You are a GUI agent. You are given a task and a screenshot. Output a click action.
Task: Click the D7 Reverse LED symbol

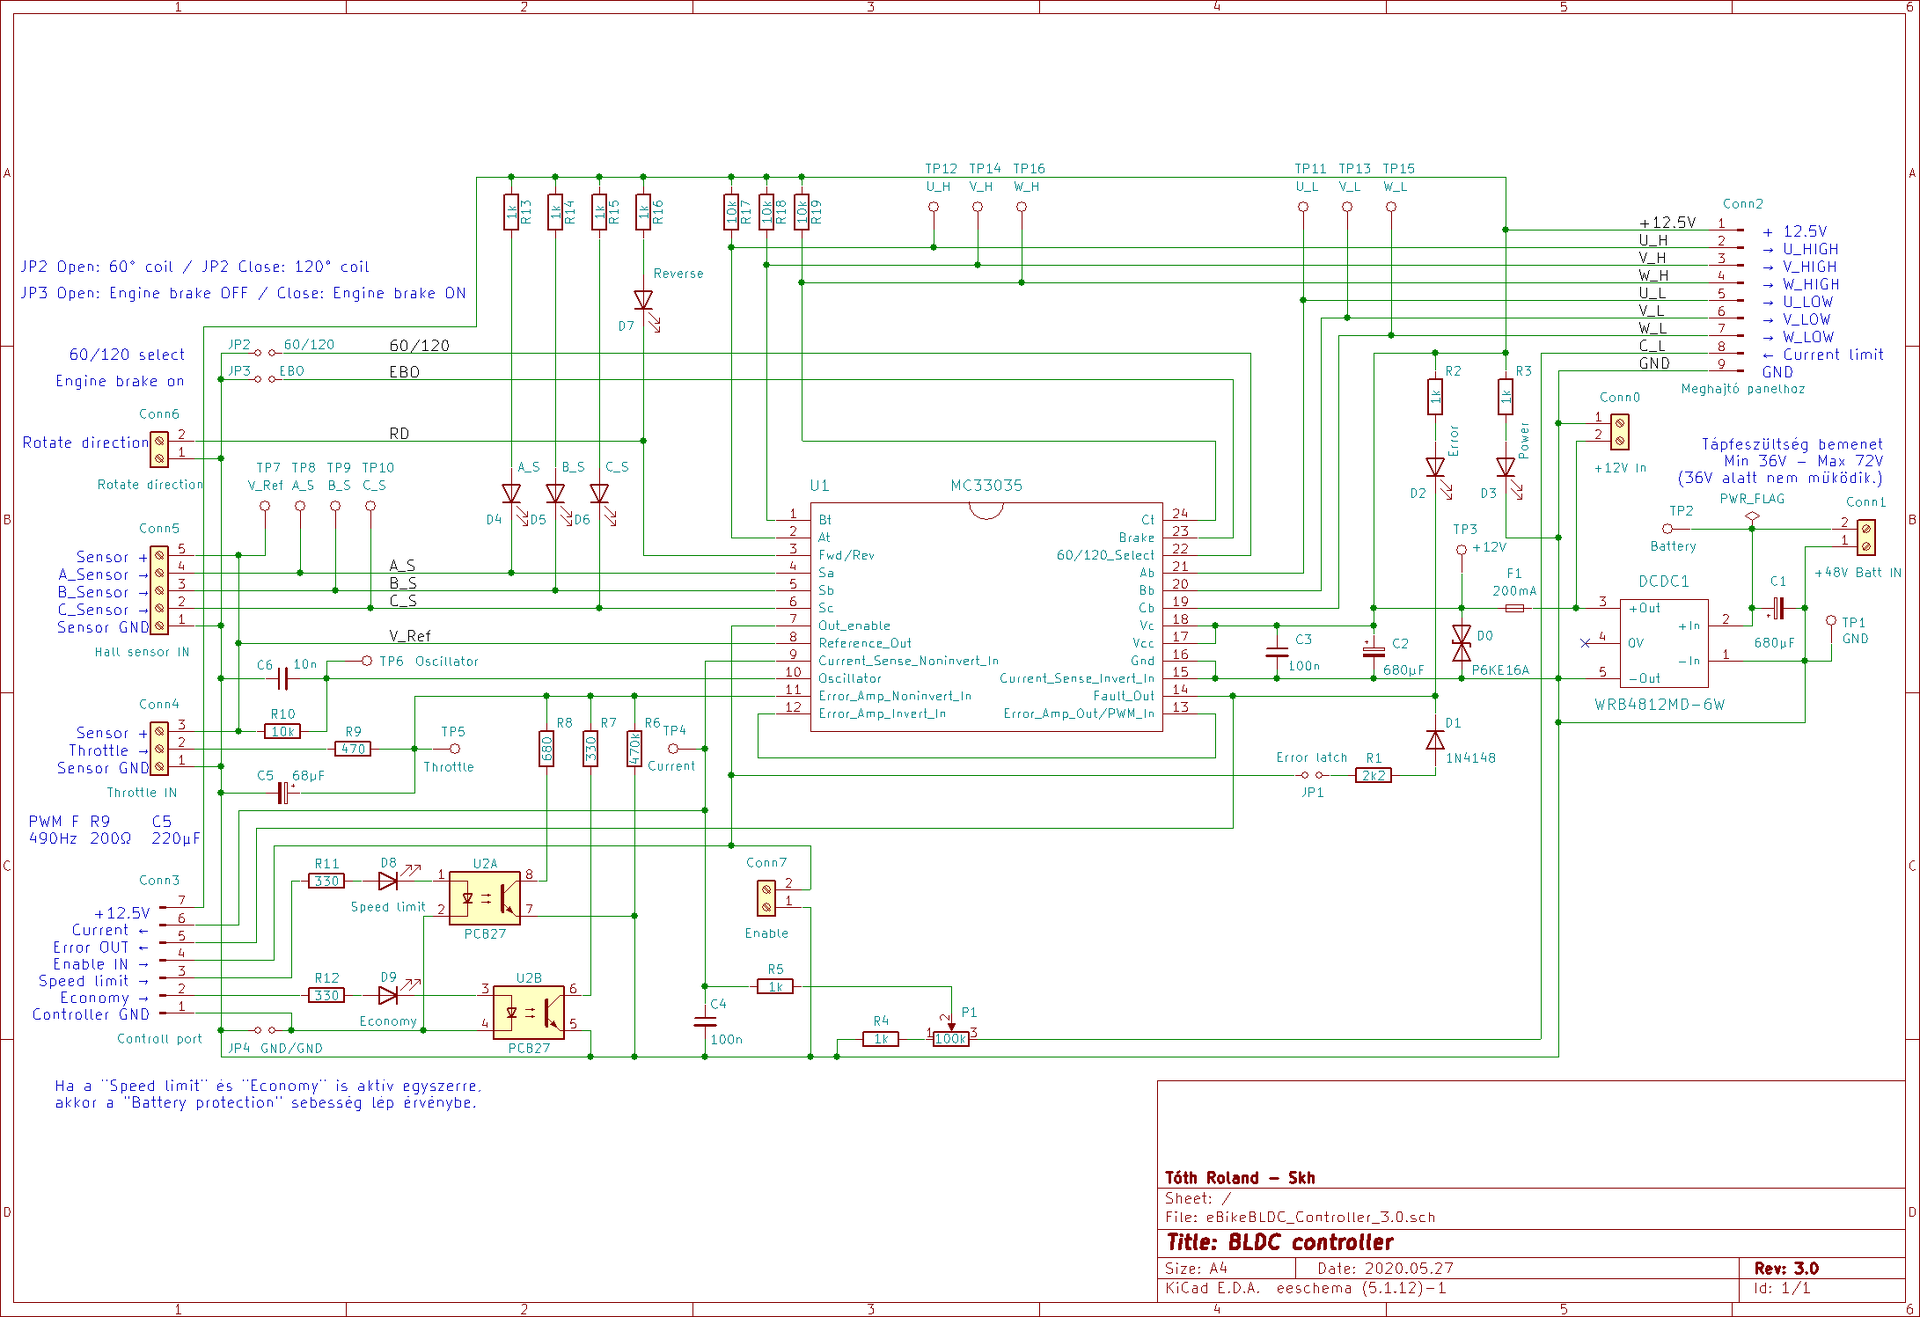point(643,300)
